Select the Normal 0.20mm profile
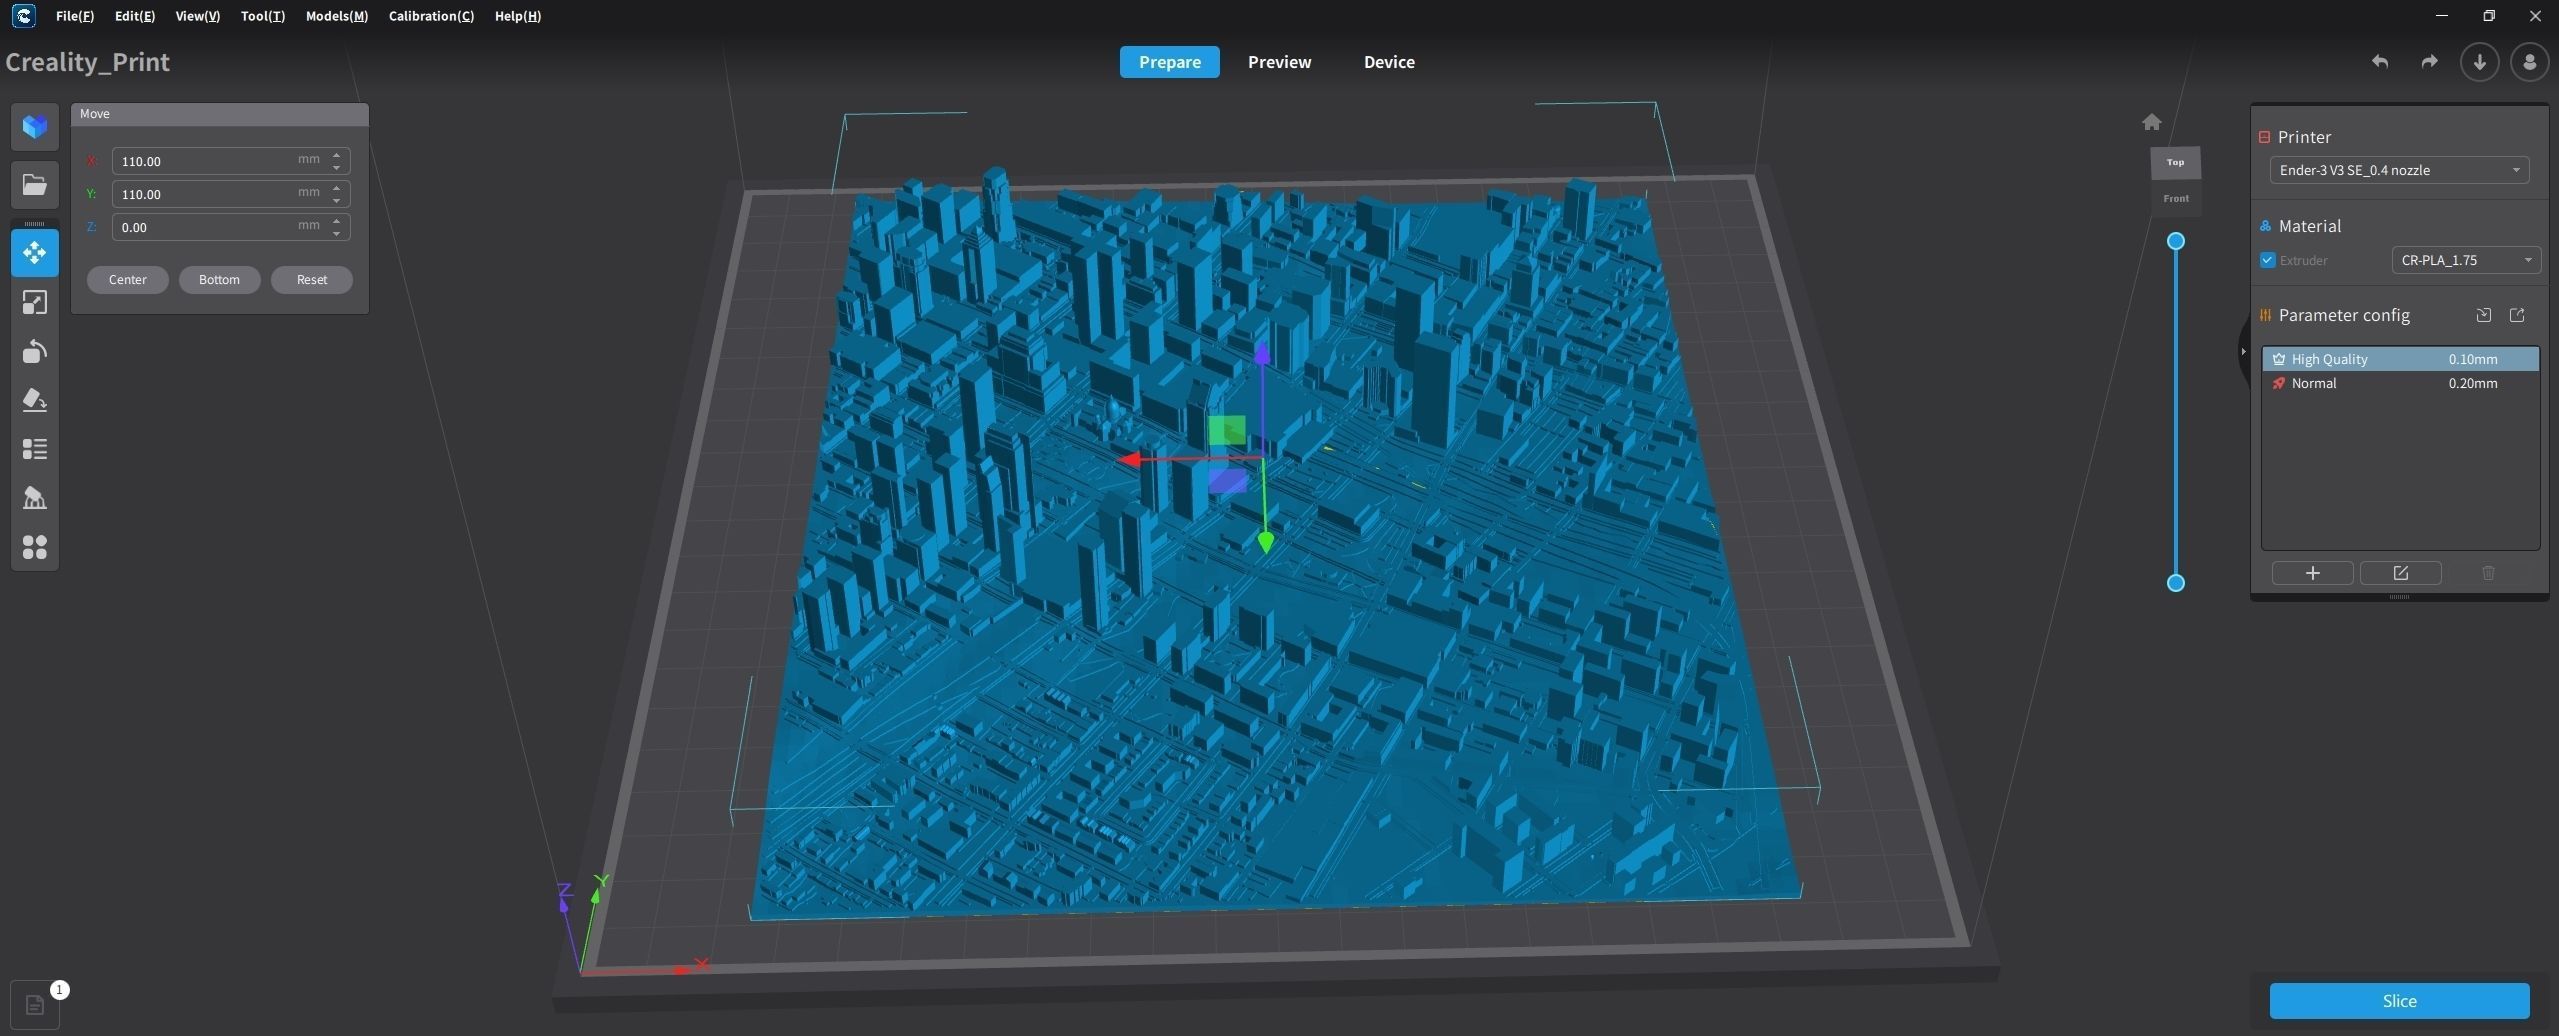Viewport: 2559px width, 1036px height. (2400, 383)
